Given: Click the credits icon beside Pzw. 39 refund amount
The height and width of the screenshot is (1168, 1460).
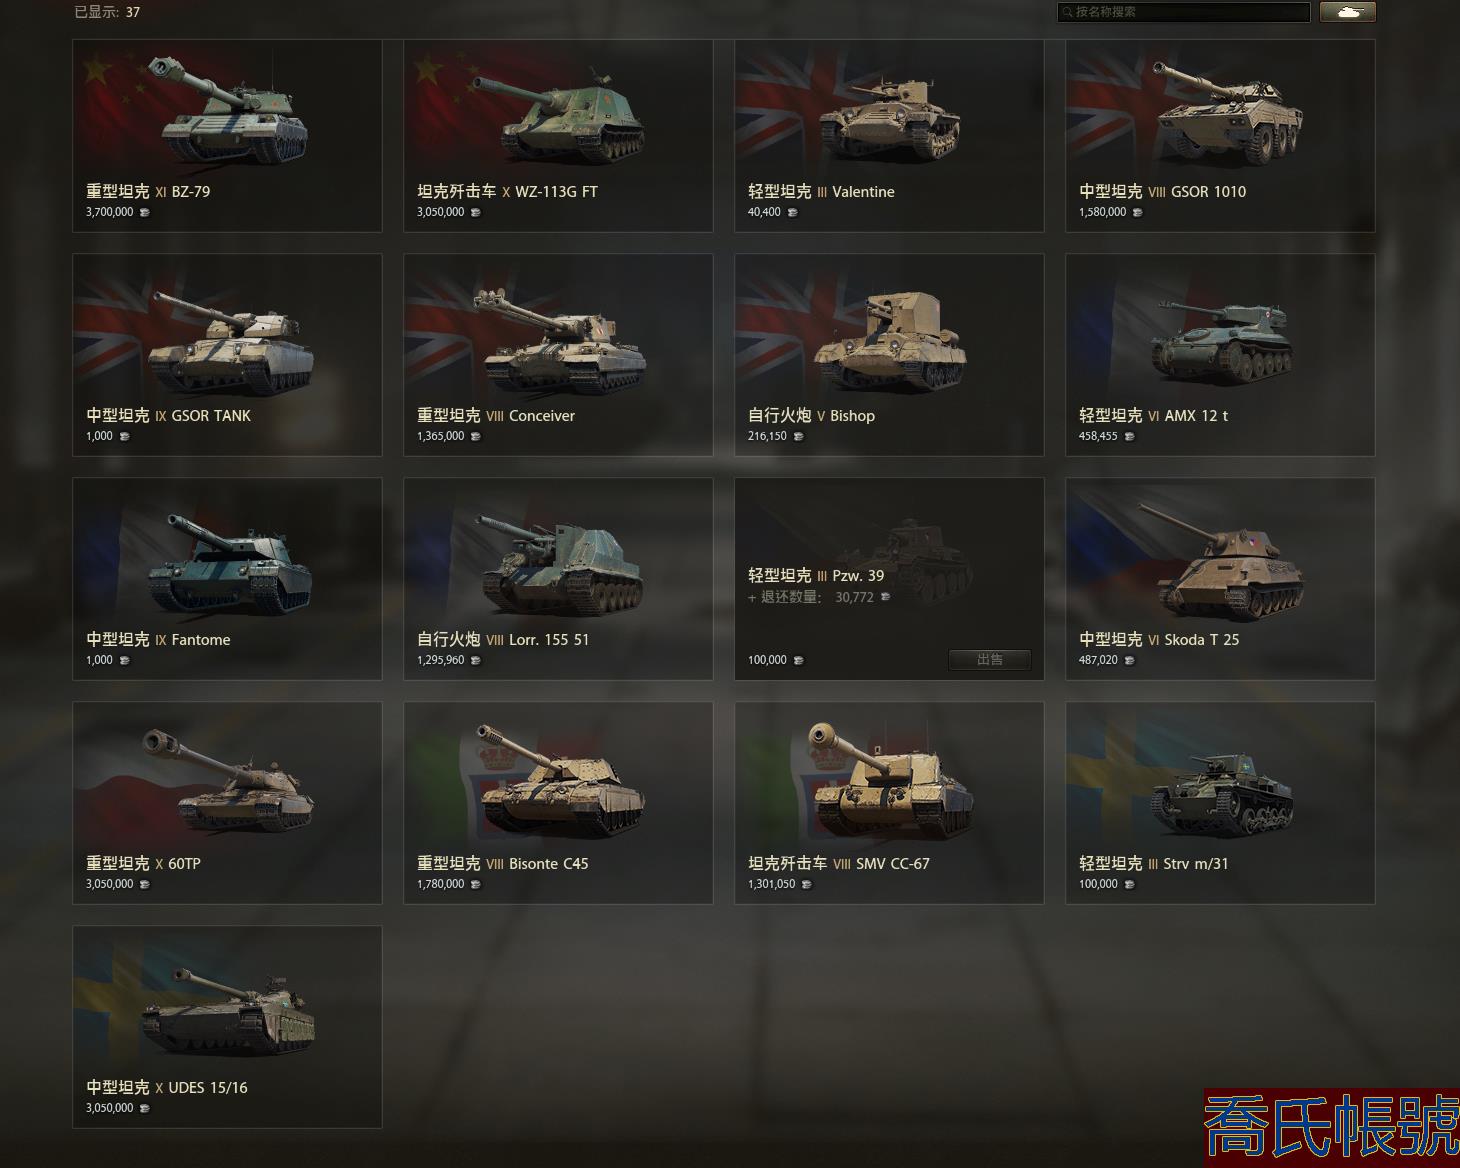Looking at the screenshot, I should point(885,597).
